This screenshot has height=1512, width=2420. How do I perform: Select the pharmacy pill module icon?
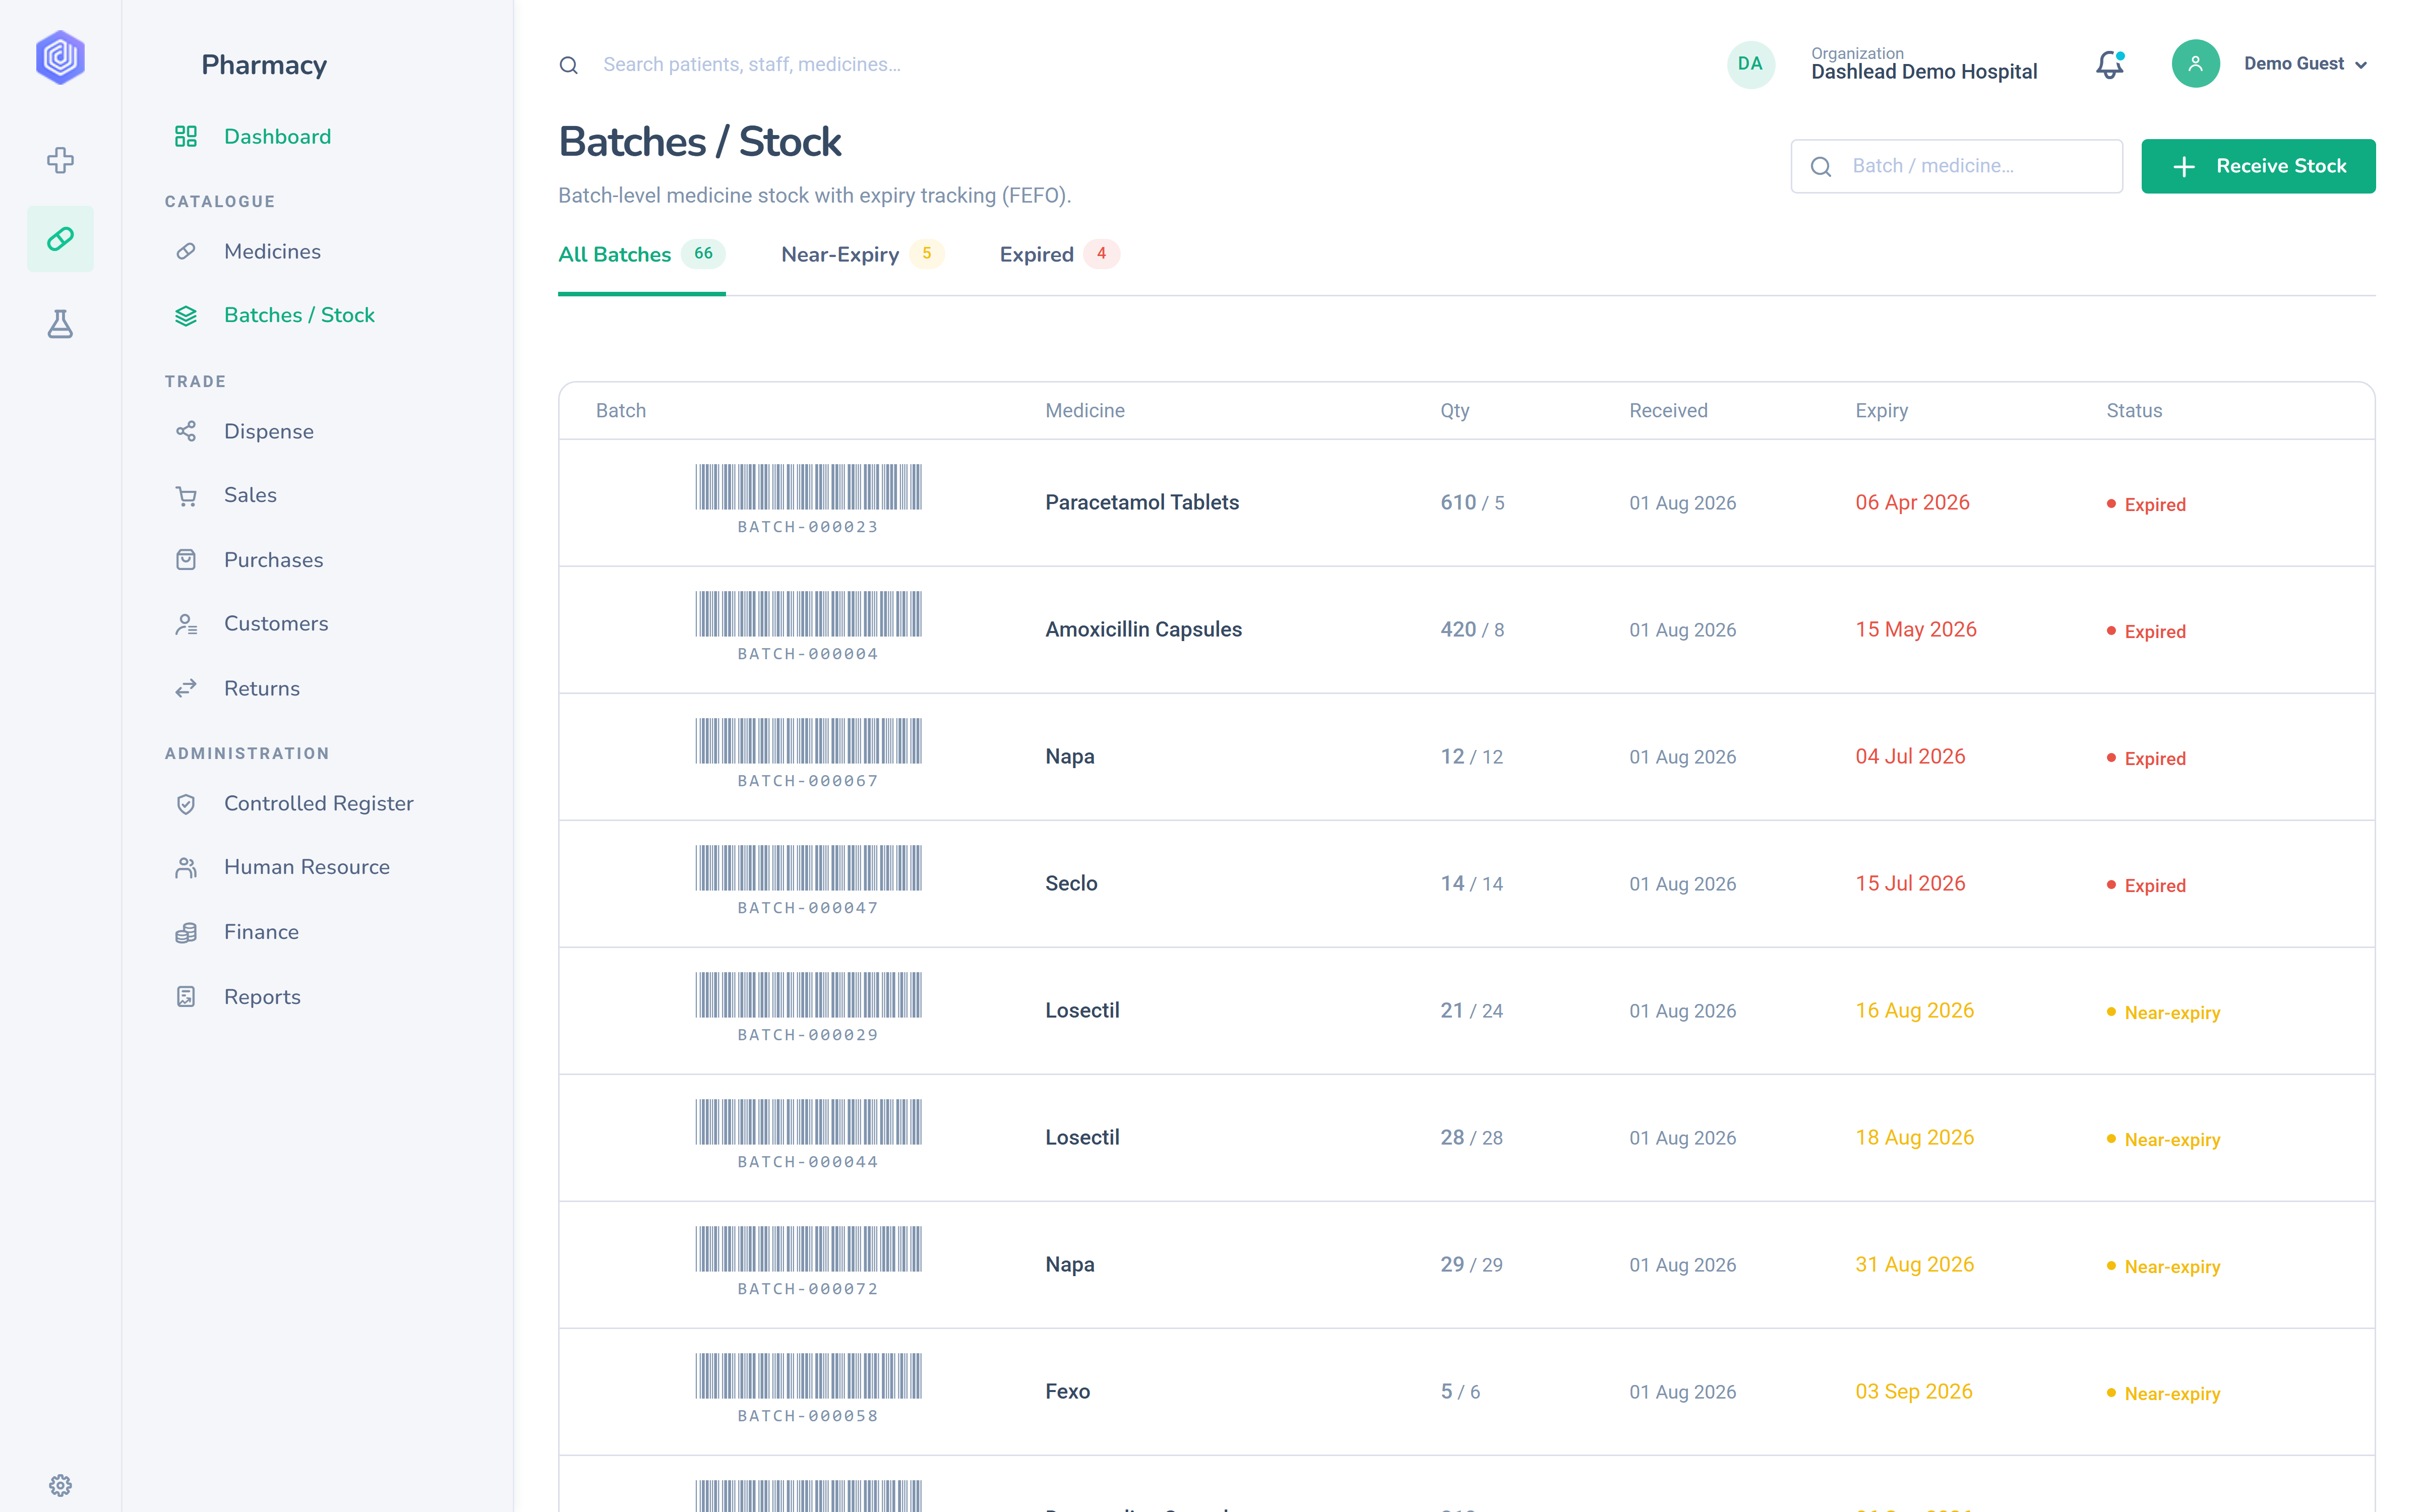(x=60, y=239)
